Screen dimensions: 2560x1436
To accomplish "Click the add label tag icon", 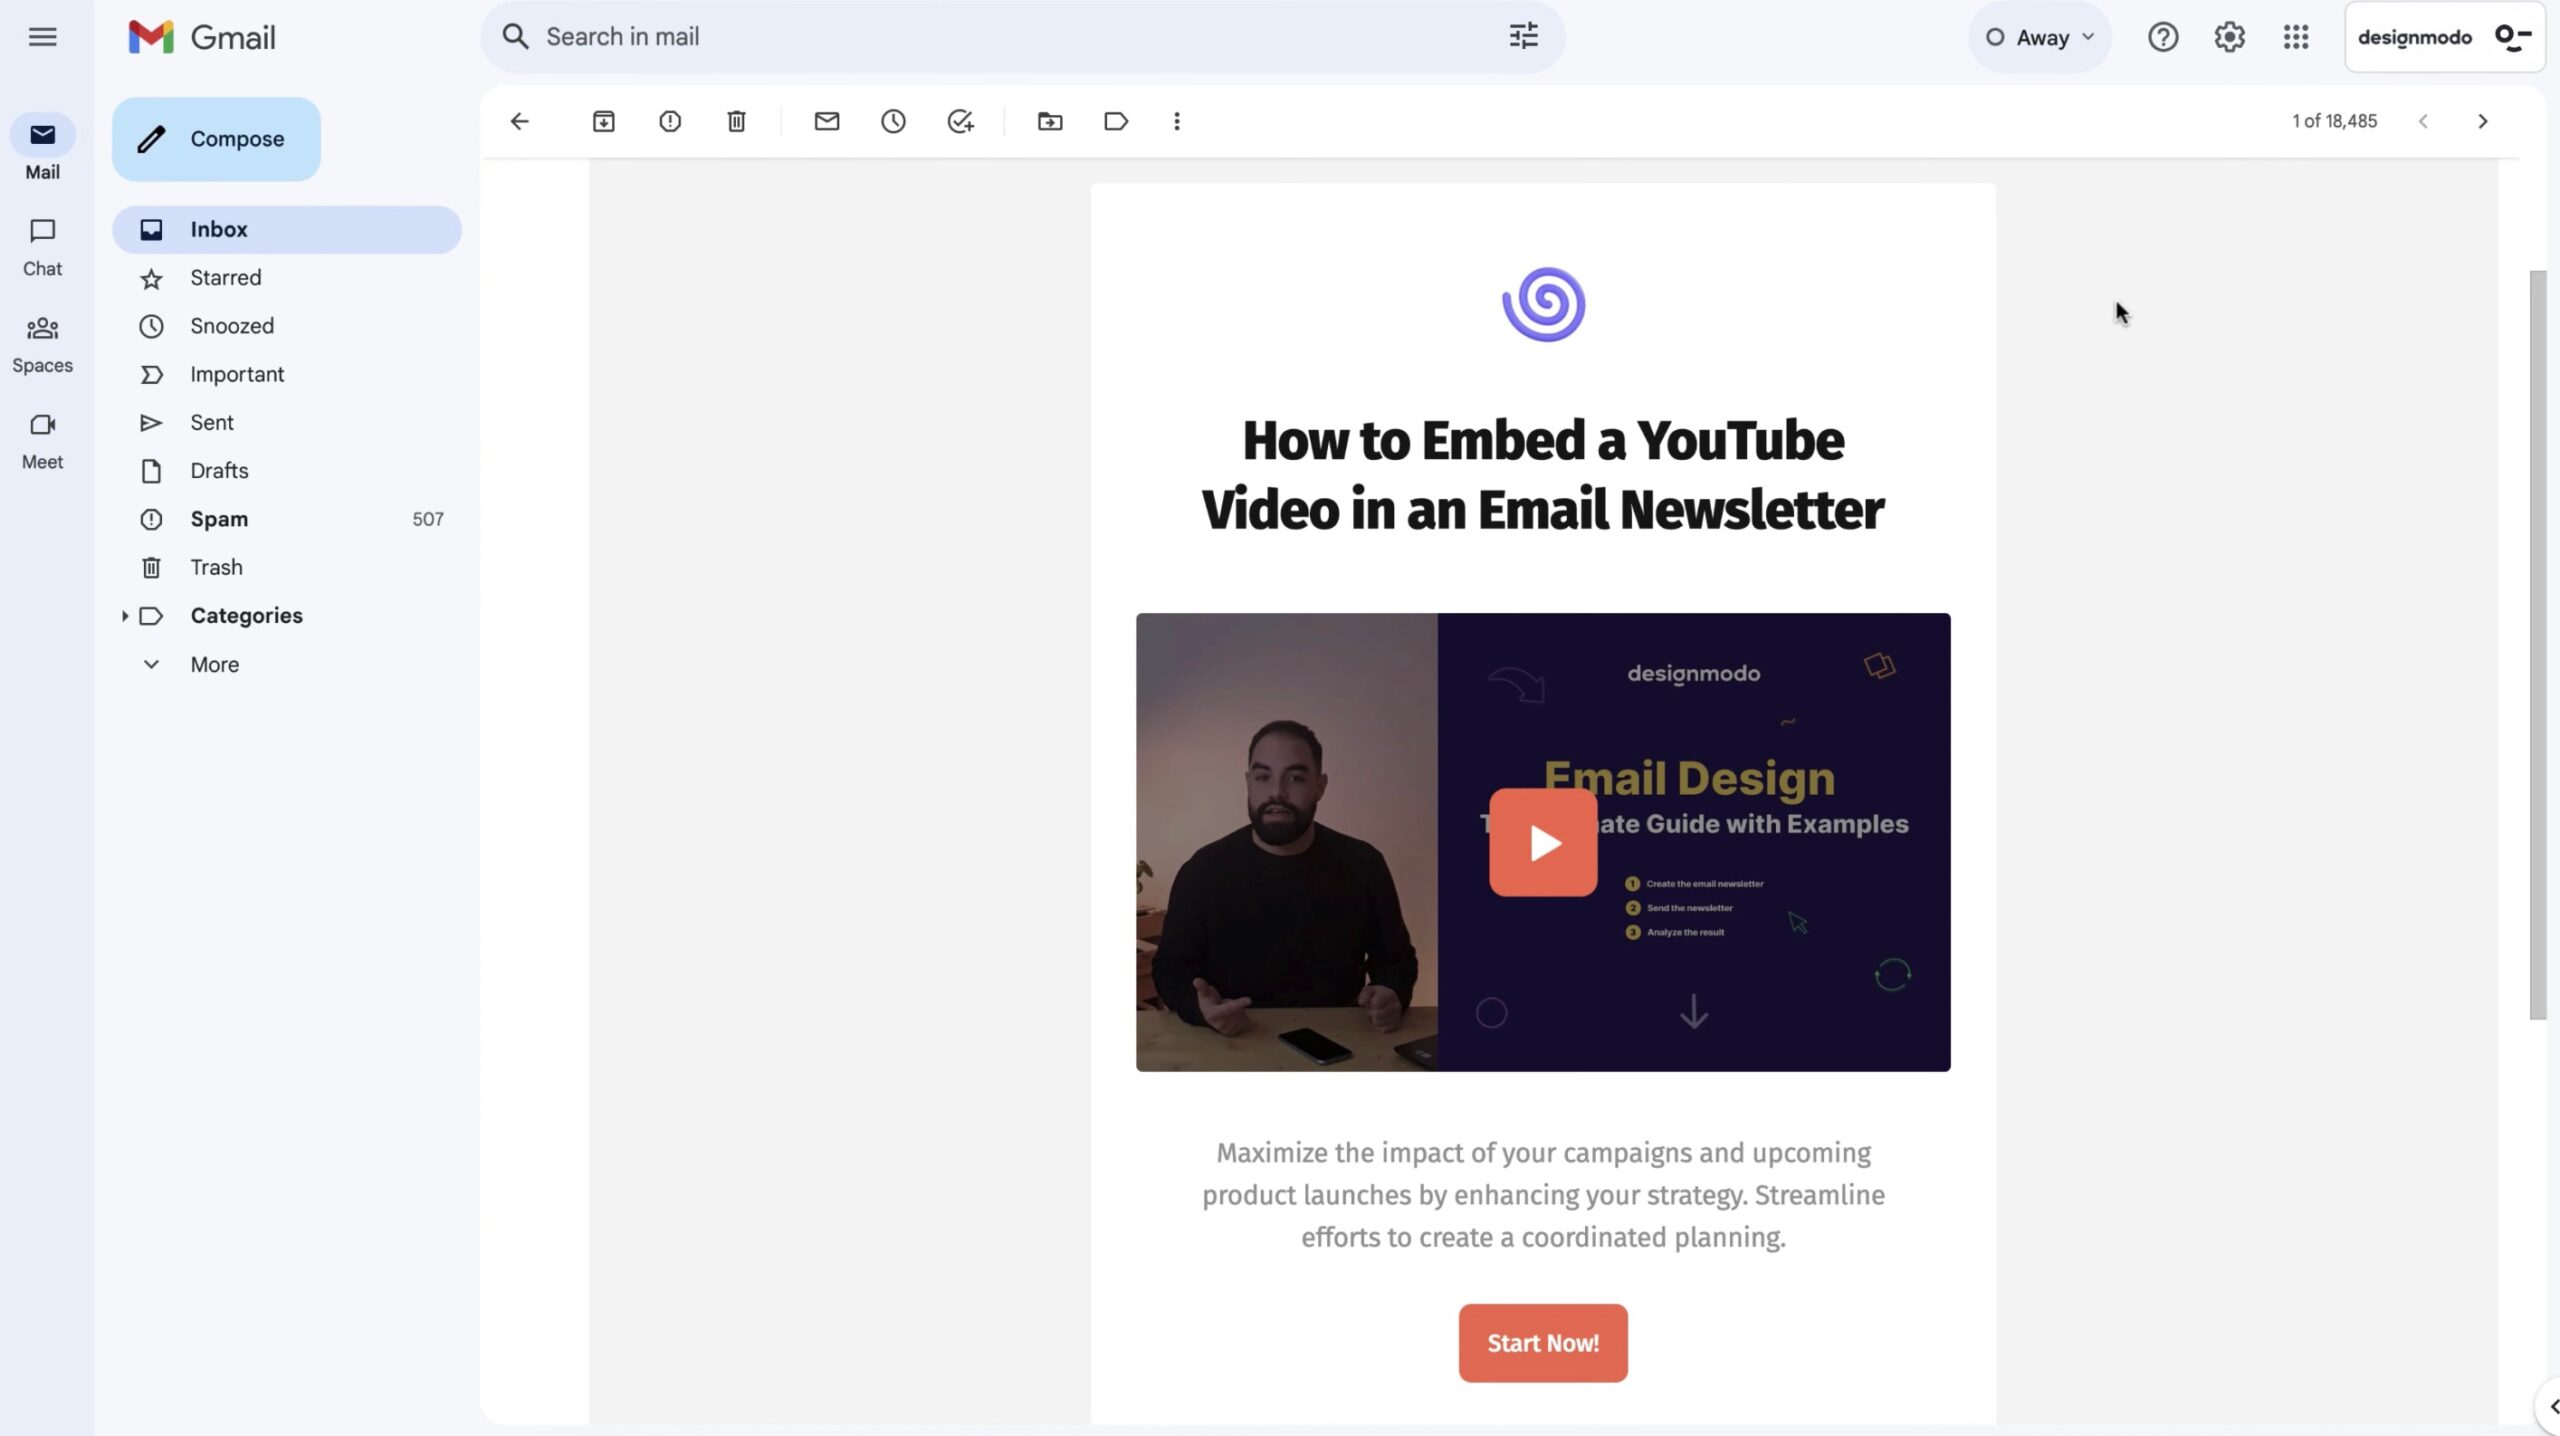I will [1115, 120].
